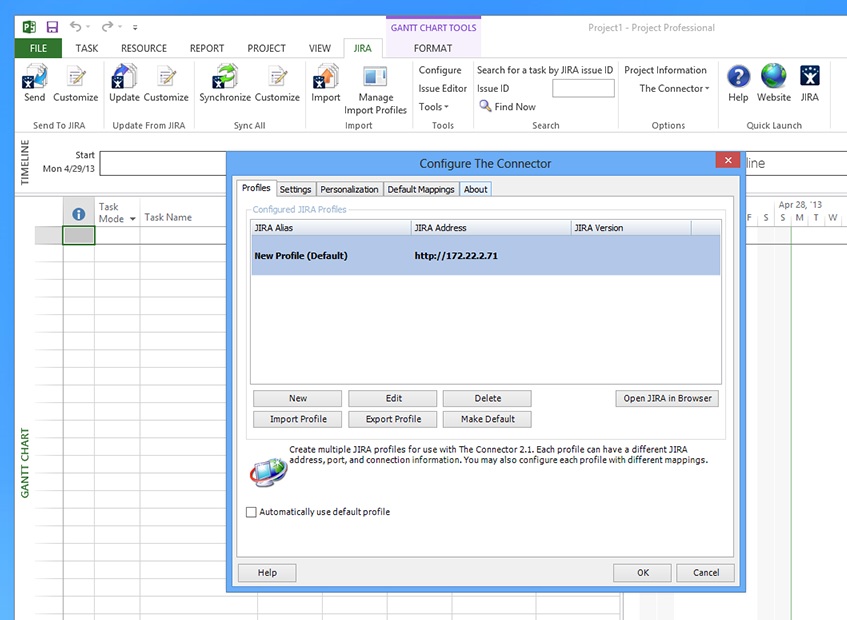Click the Update from JIRA icon
Viewport: 847px width, 620px height.
124,83
